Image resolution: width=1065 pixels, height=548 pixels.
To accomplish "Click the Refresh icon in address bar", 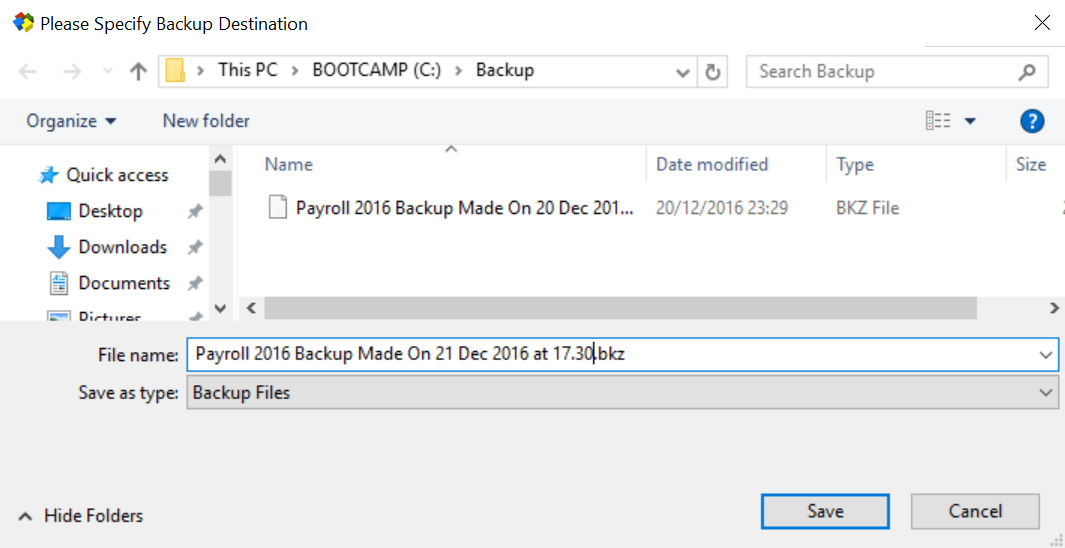I will [712, 72].
